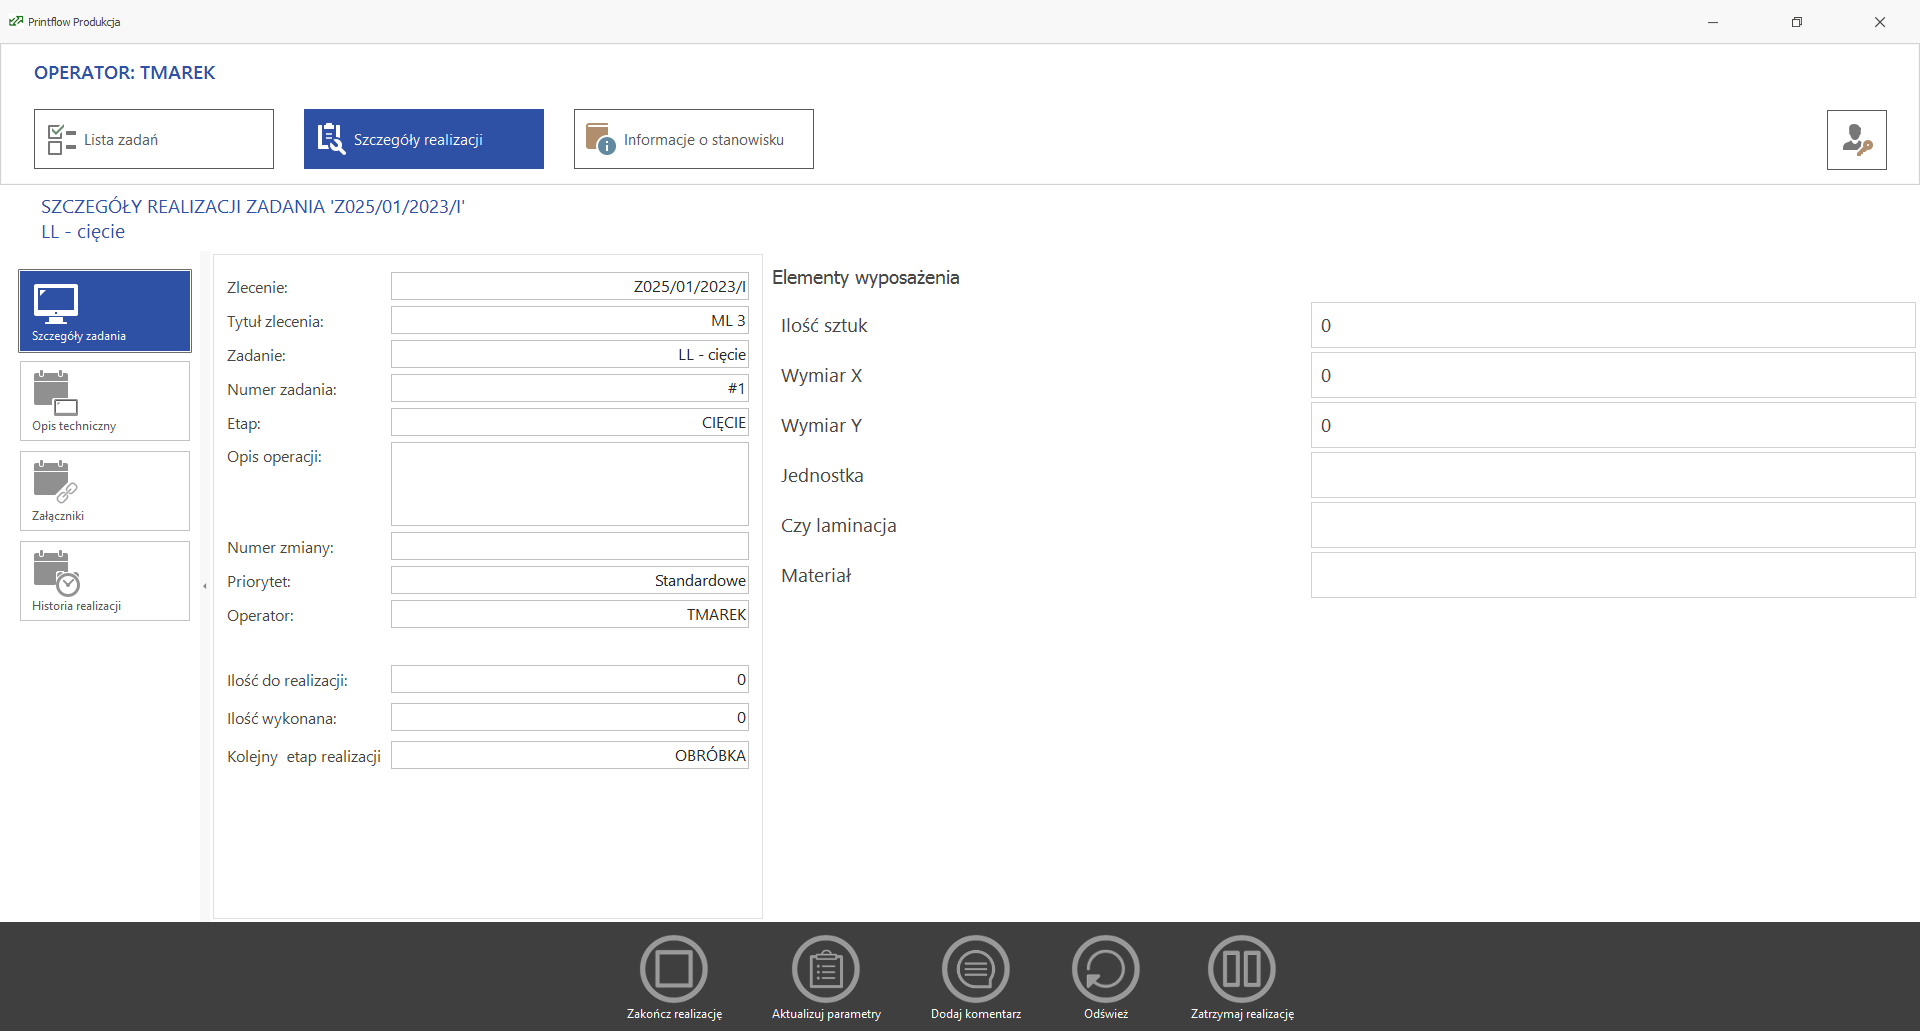The width and height of the screenshot is (1920, 1031).
Task: Select the Czy laminacja field
Action: [x=1612, y=526]
